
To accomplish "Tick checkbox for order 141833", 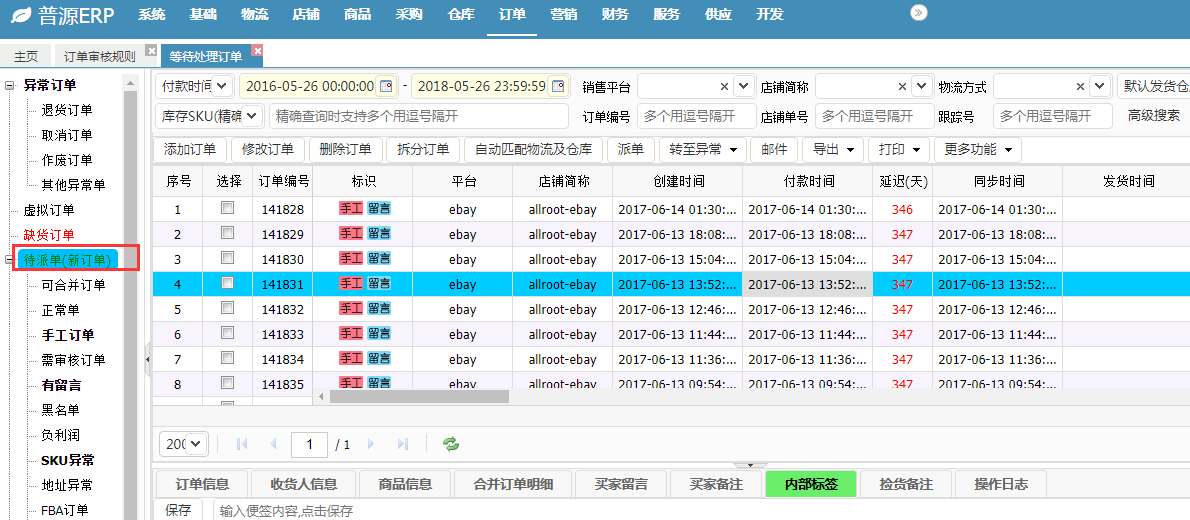I will [227, 332].
